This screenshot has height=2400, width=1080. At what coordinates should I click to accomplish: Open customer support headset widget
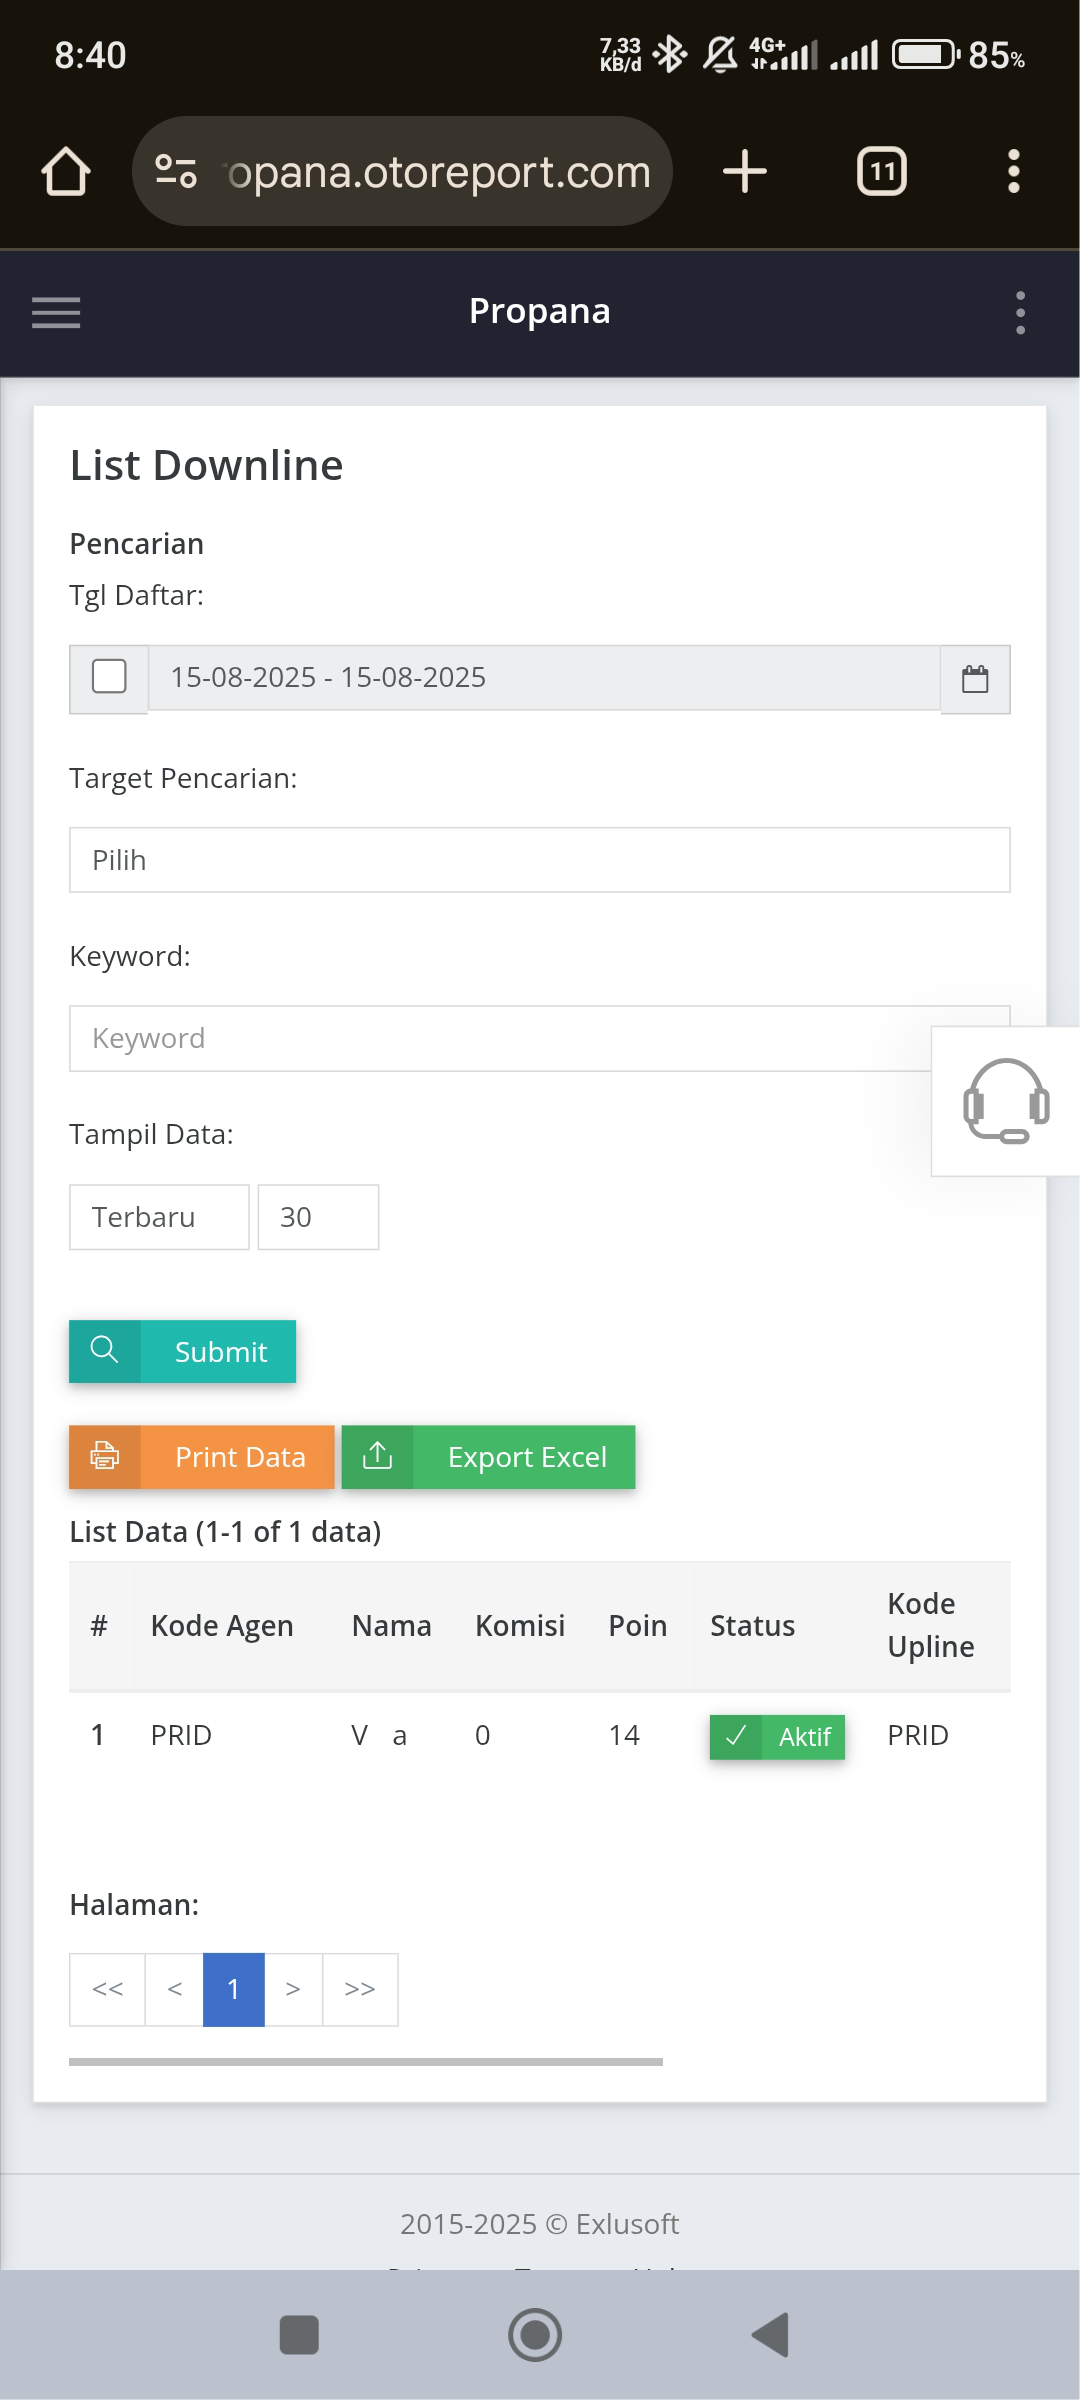(x=1006, y=1101)
